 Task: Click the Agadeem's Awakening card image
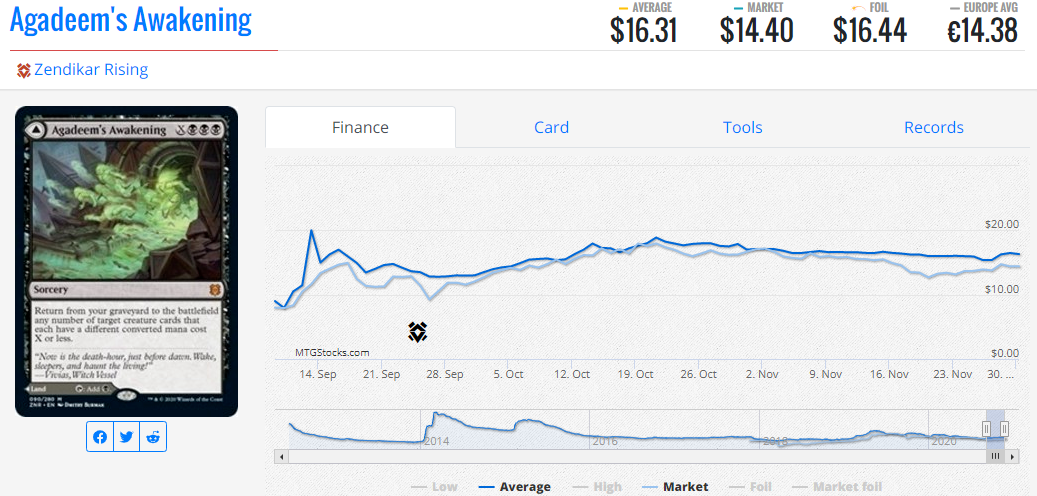(x=126, y=260)
